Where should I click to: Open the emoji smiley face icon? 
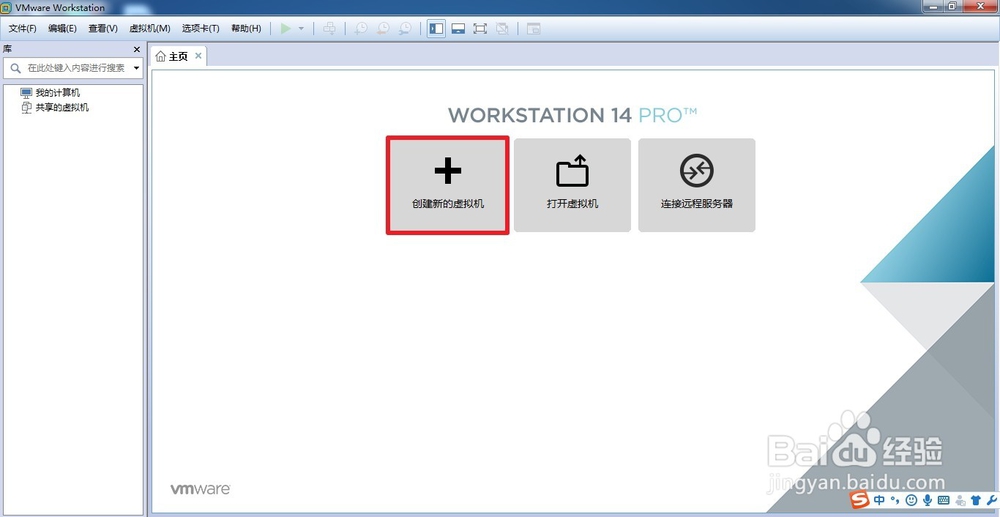(911, 500)
